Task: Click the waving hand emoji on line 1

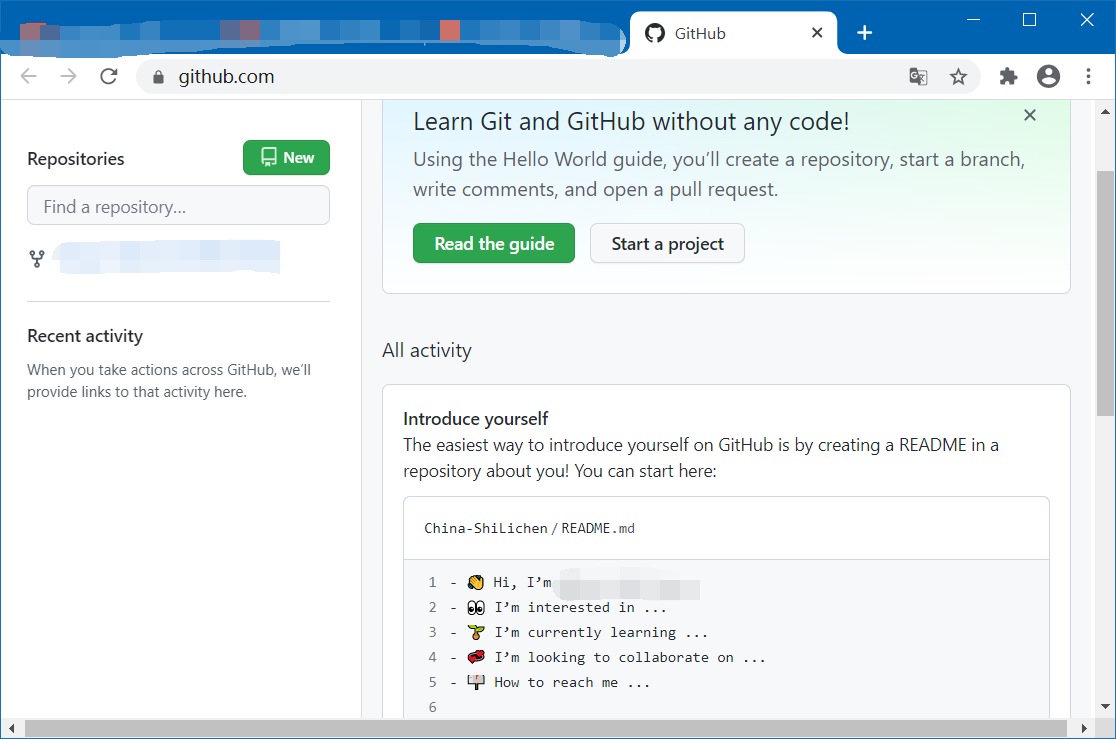Action: 475,582
